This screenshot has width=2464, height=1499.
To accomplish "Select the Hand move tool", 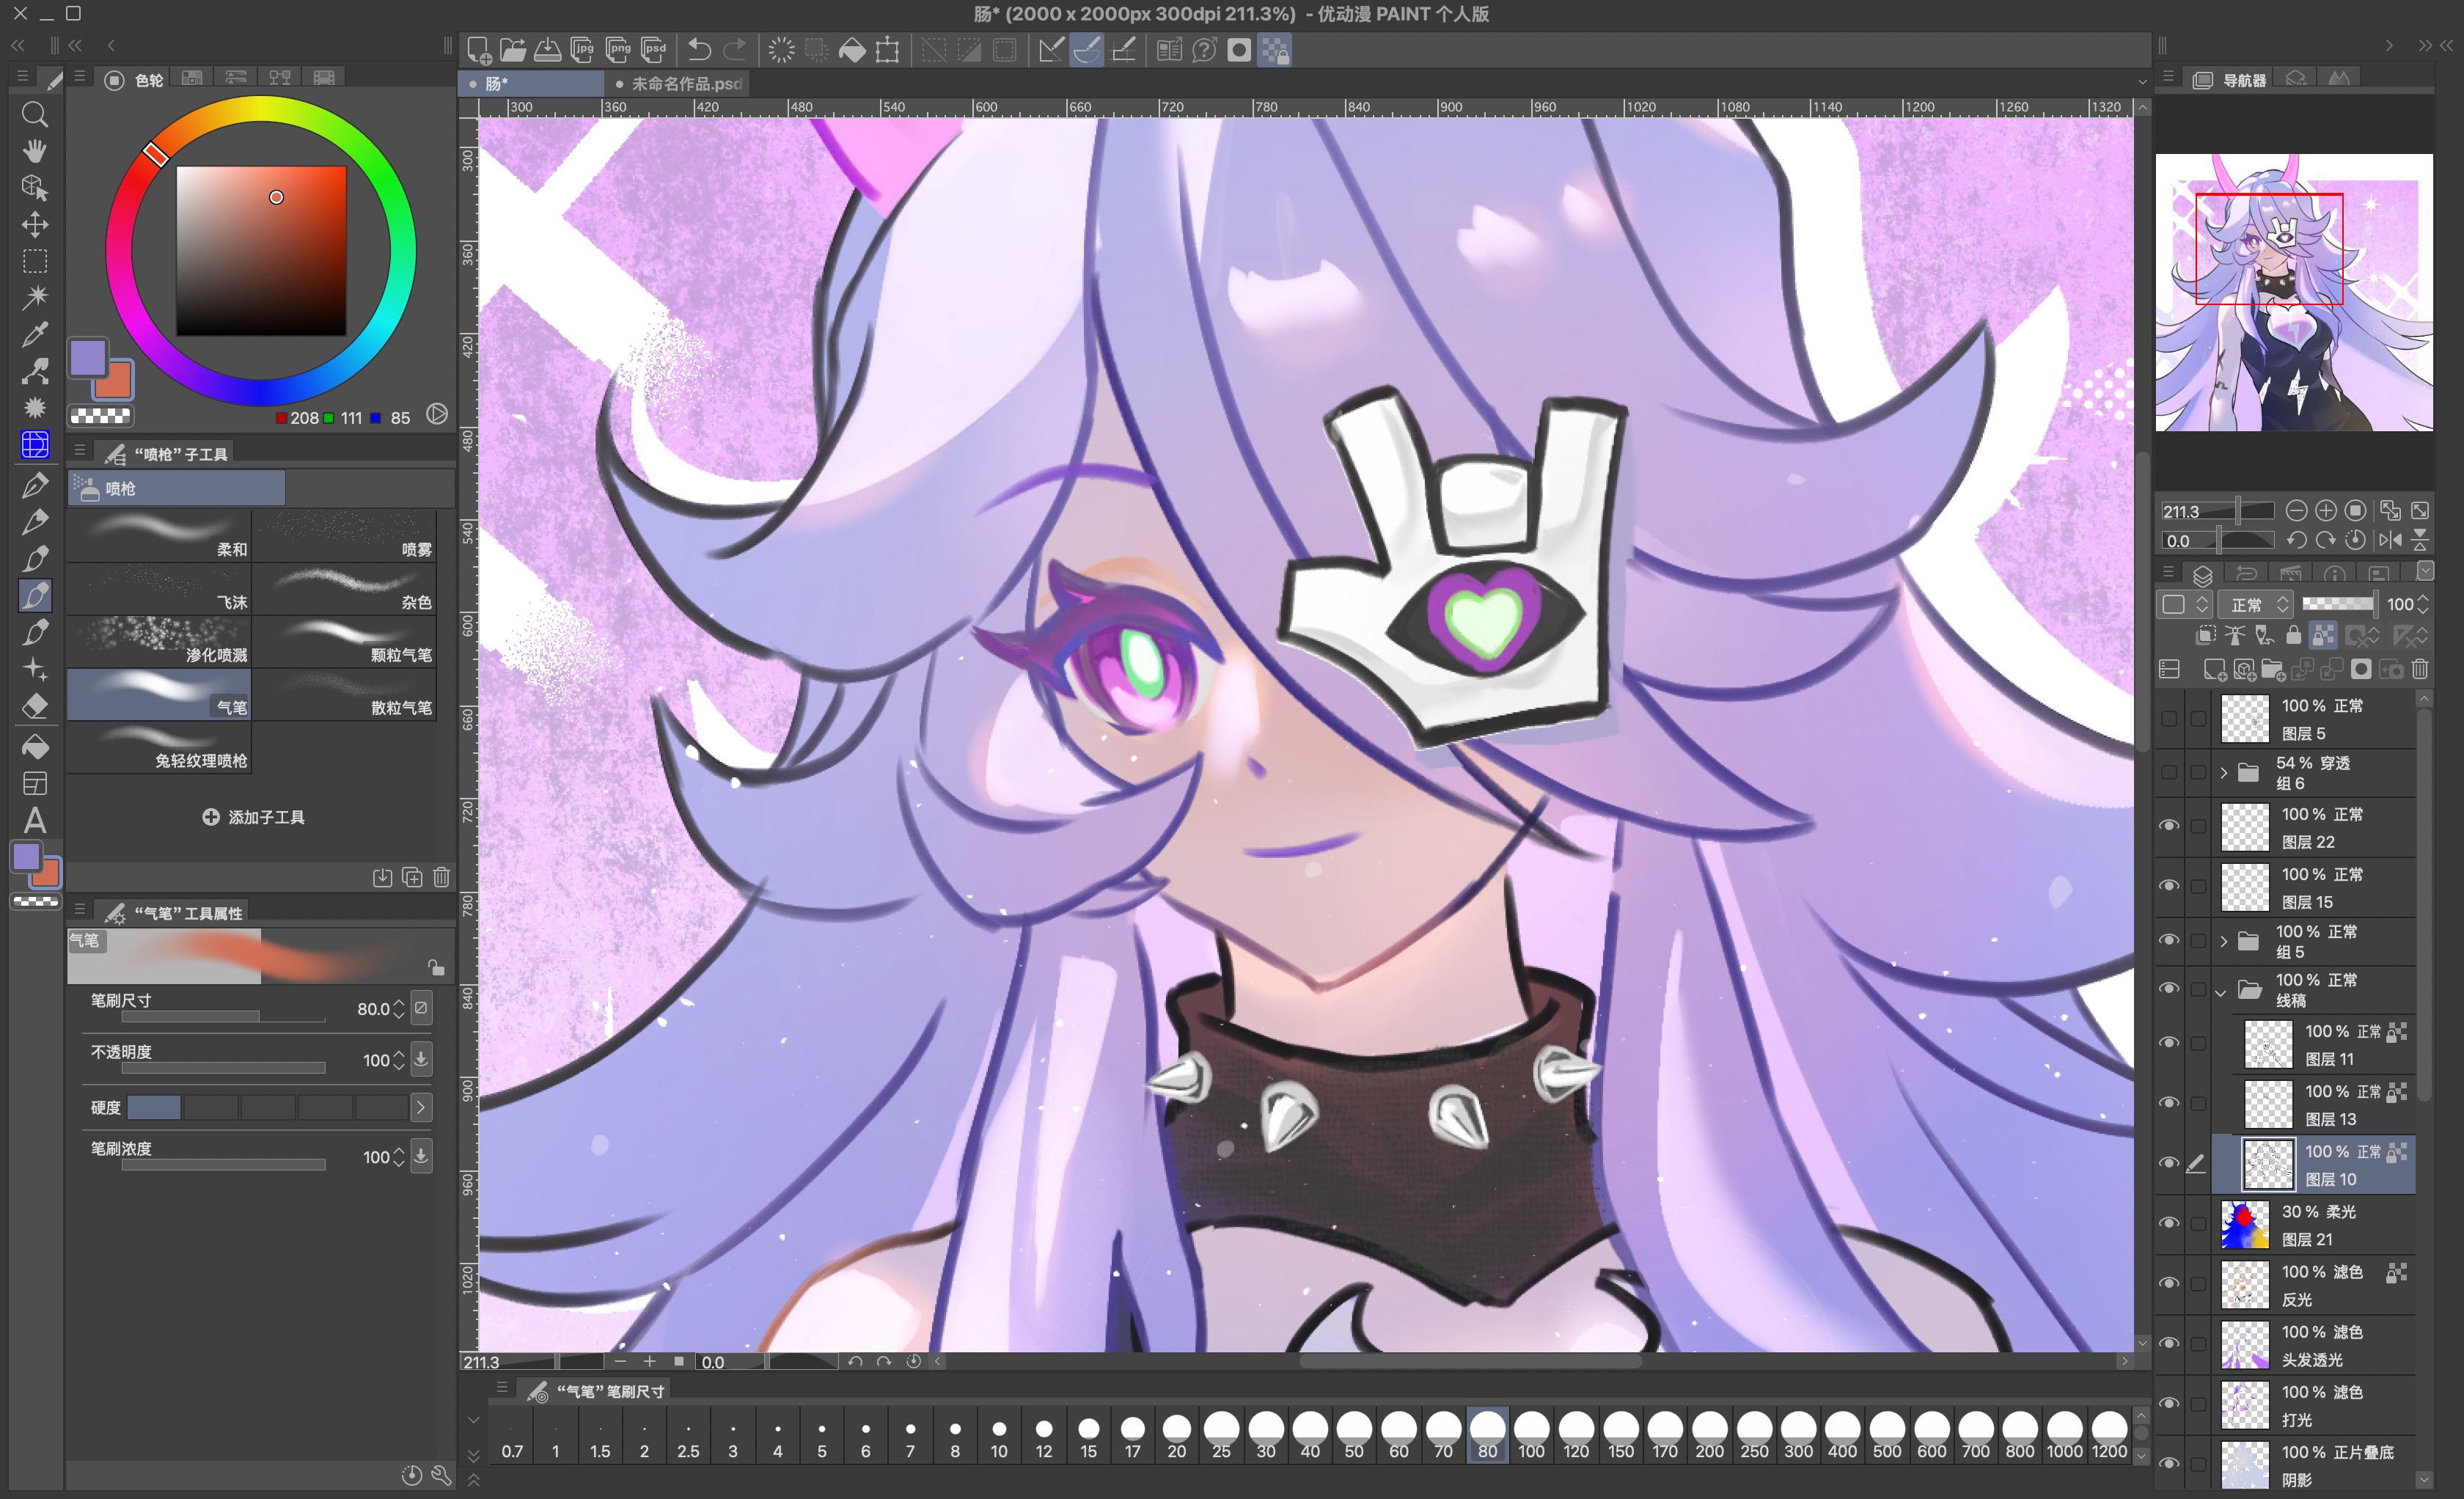I will [x=35, y=151].
